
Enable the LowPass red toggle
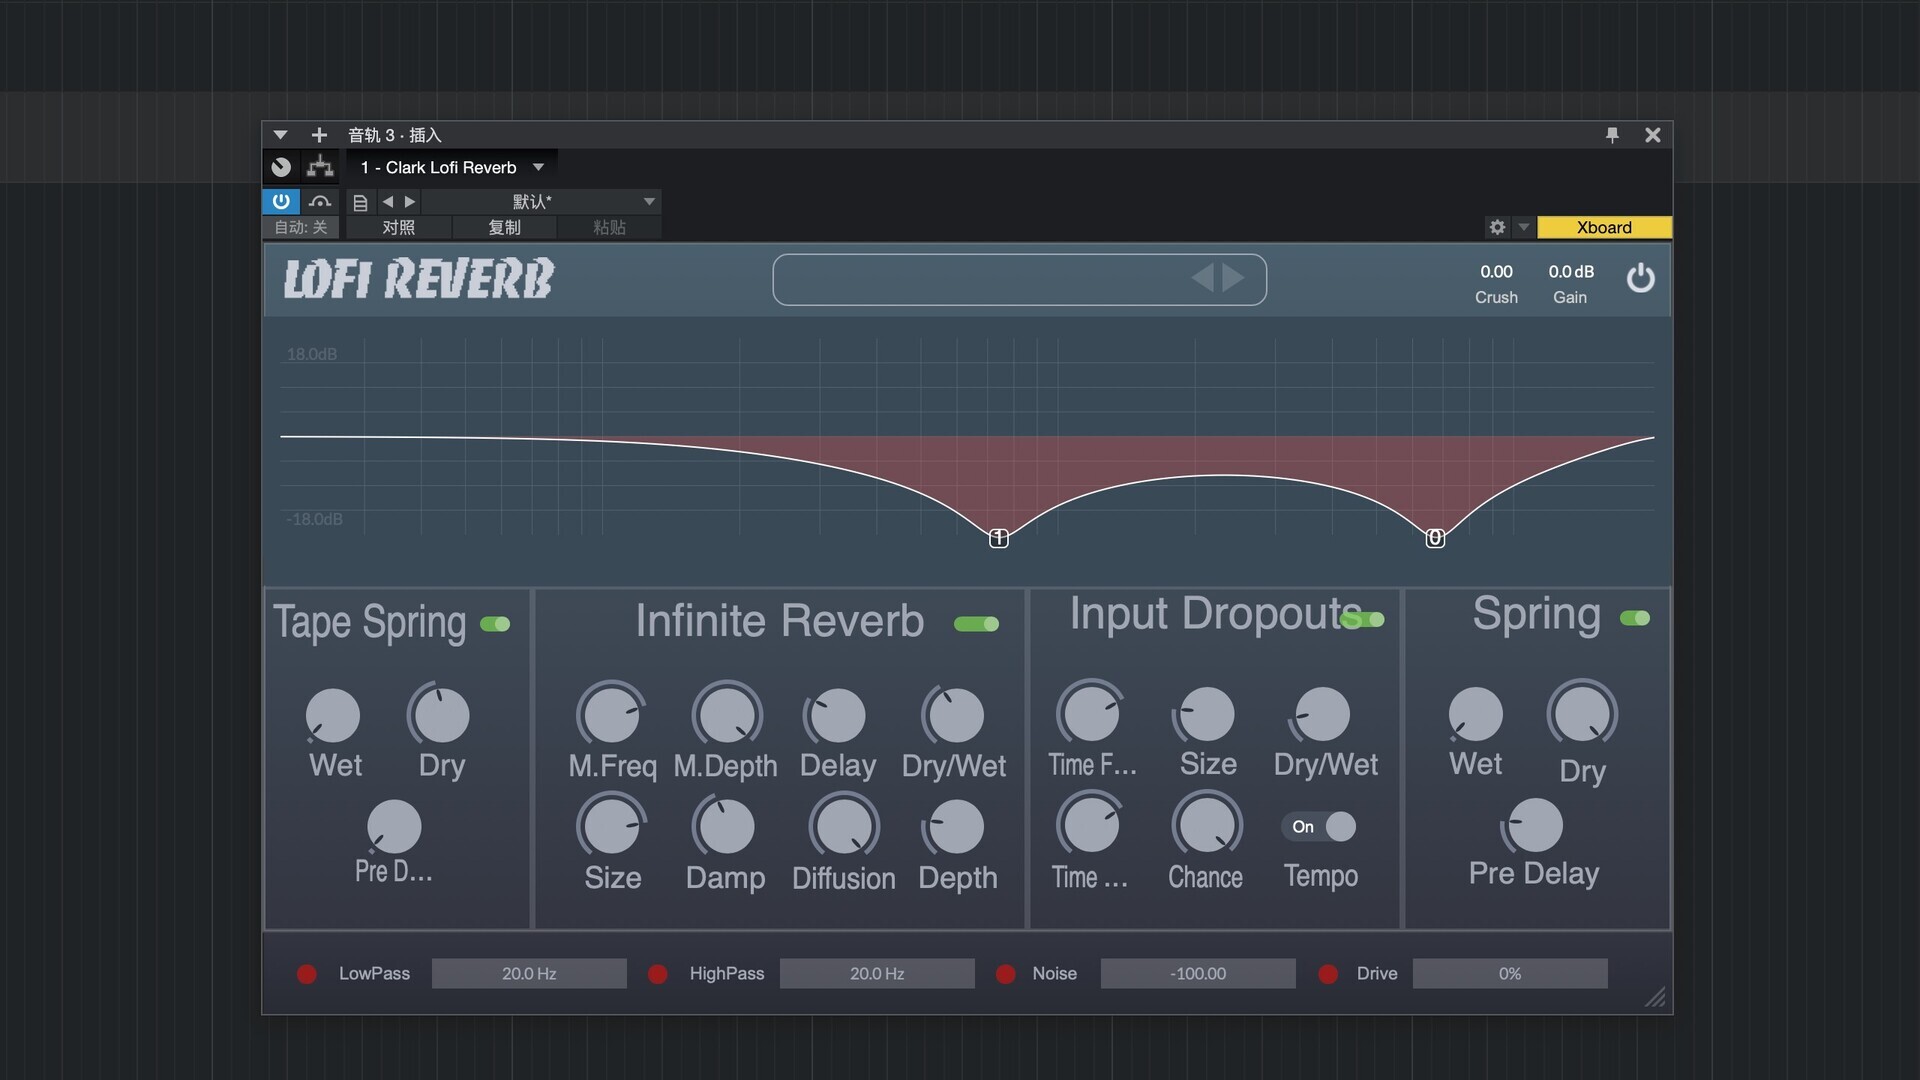(x=307, y=974)
